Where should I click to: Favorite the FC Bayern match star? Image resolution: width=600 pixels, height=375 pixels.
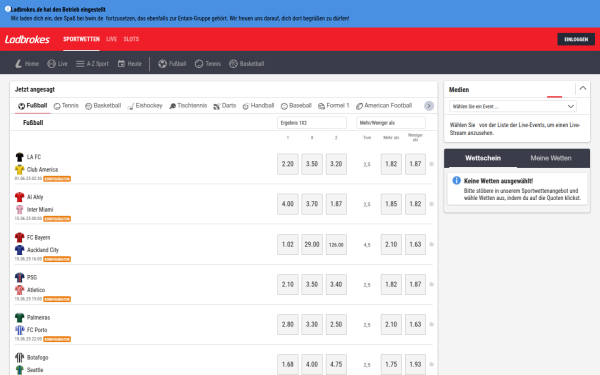(431, 244)
